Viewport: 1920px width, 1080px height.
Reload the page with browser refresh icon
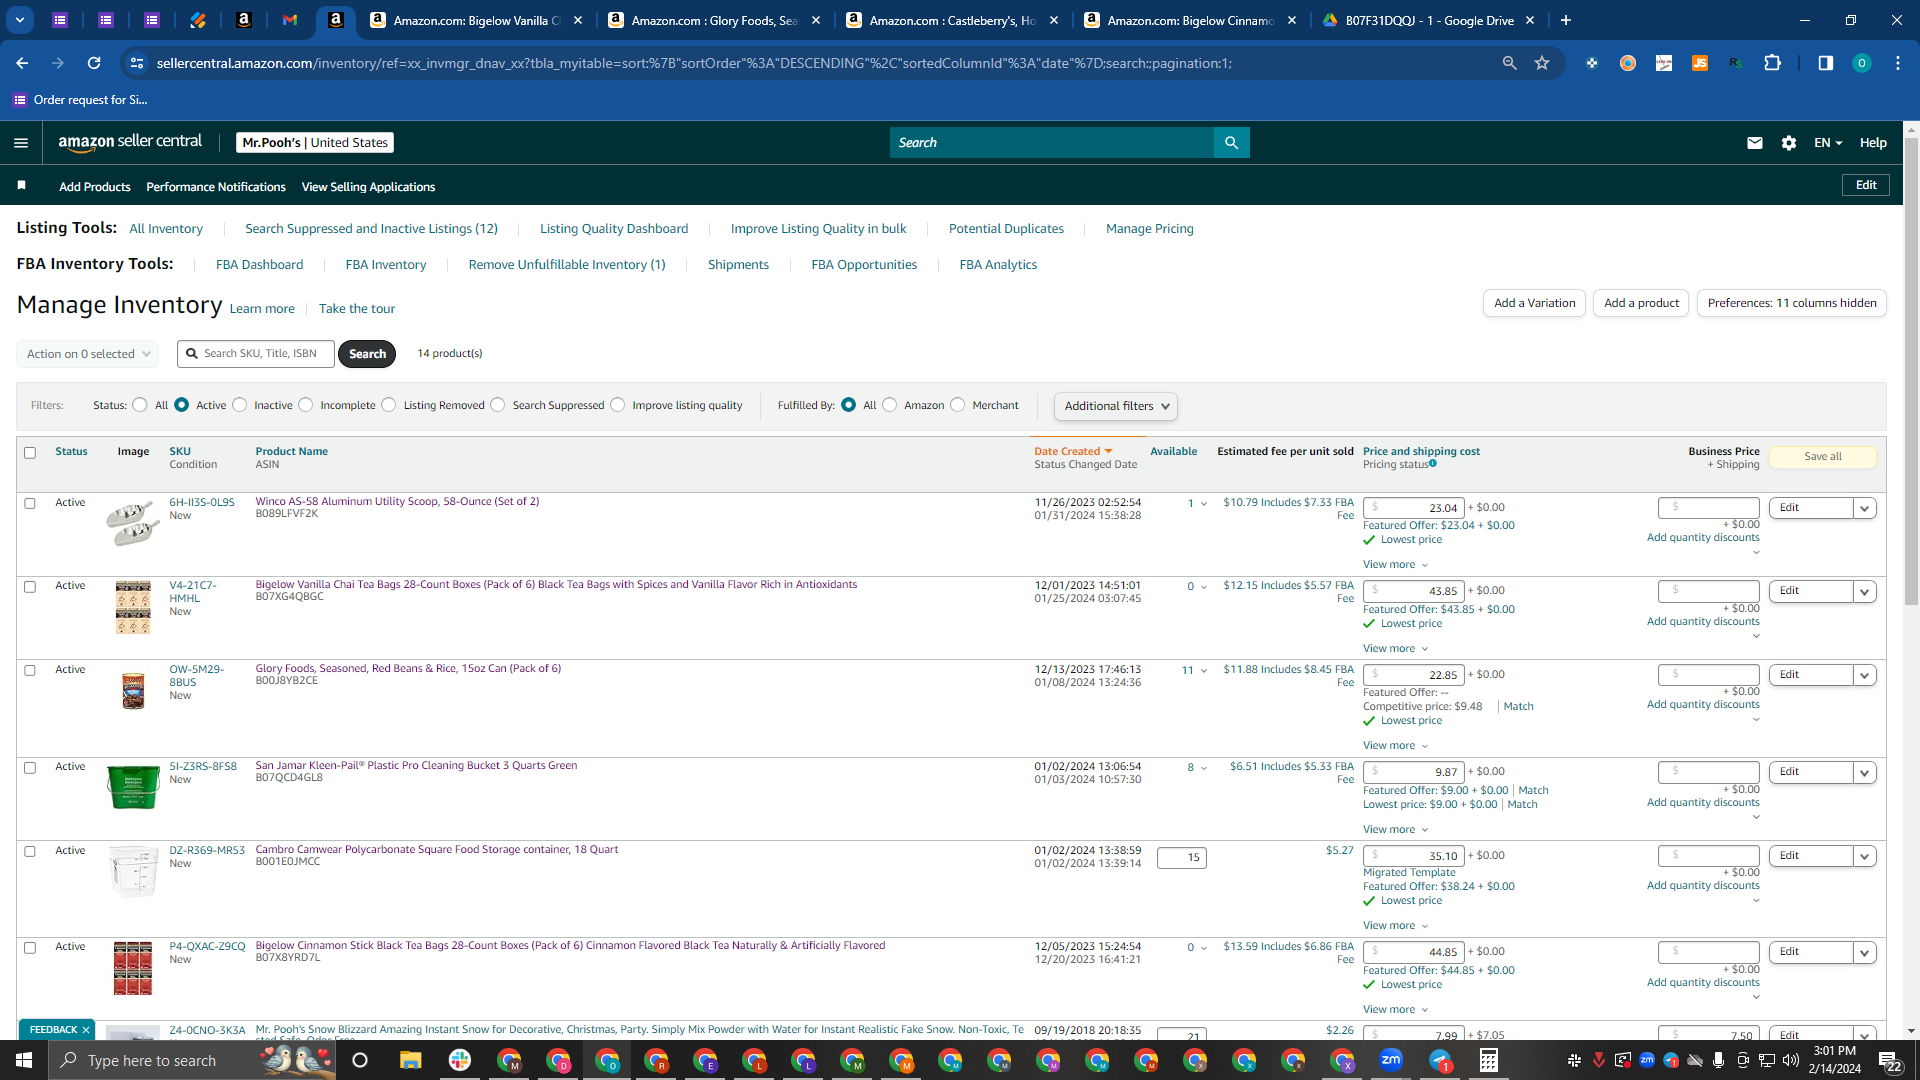click(94, 63)
